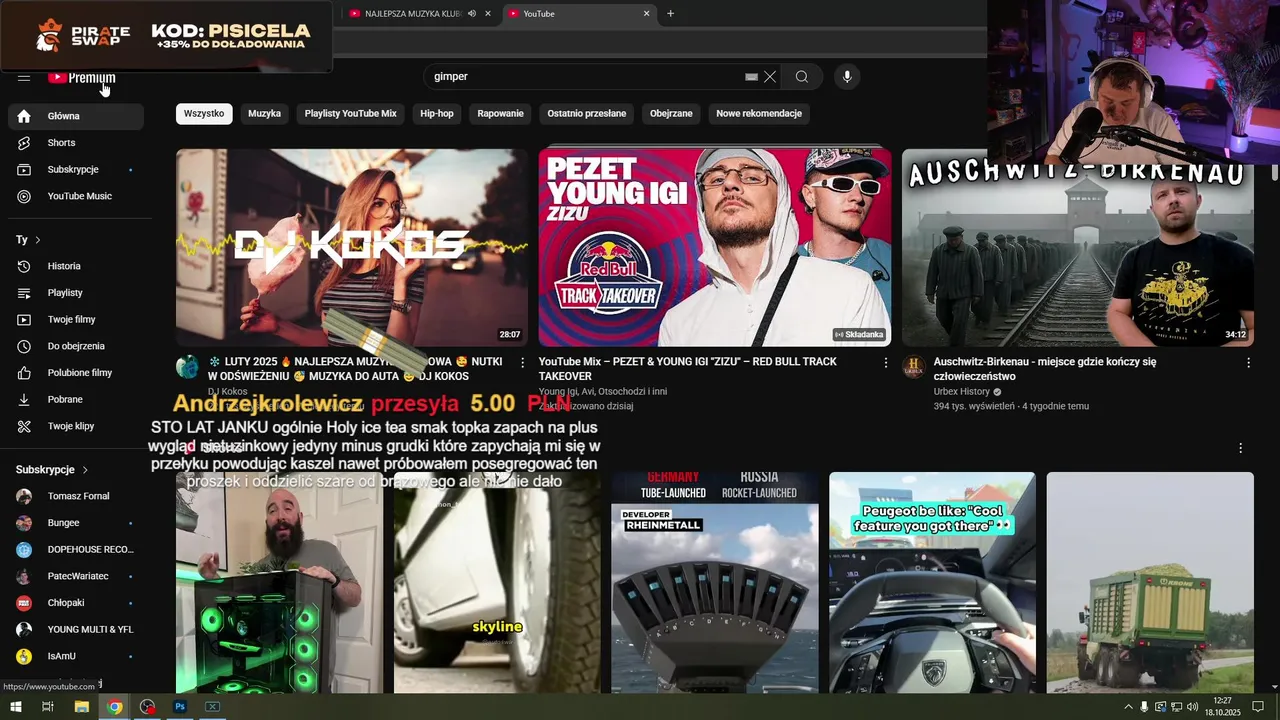Open File Explorer from the taskbar
This screenshot has width=1280, height=720.
pyautogui.click(x=82, y=707)
